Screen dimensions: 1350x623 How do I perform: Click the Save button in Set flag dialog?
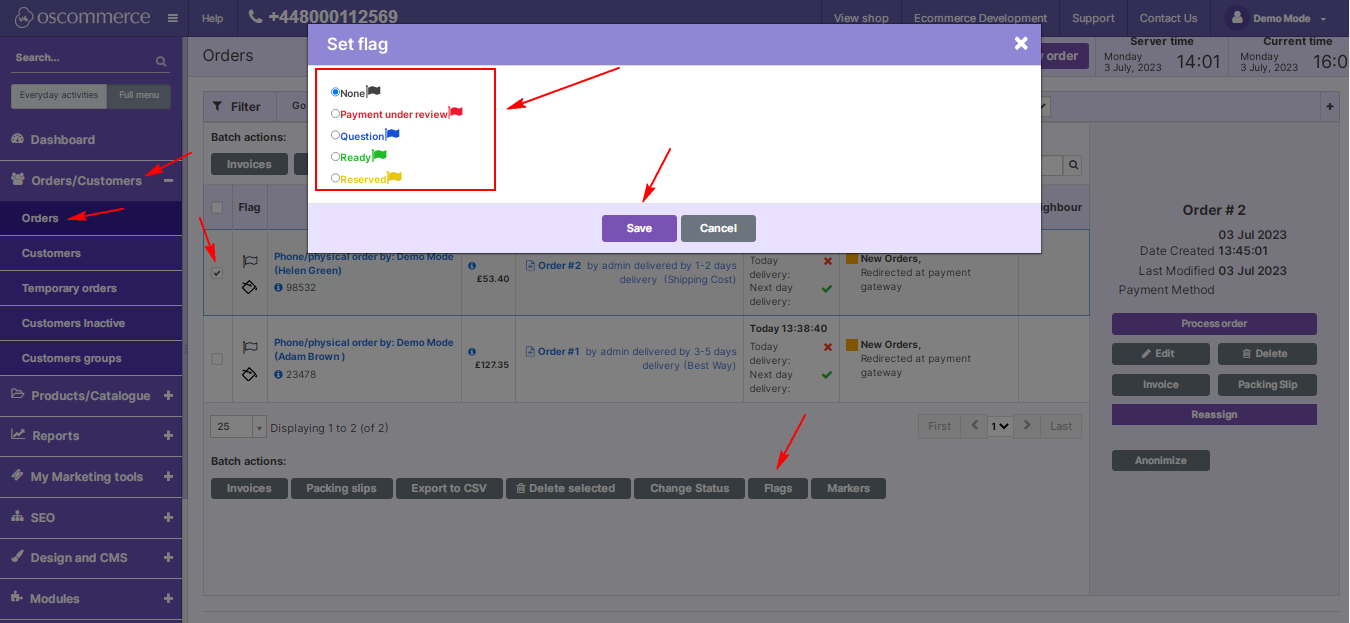(x=638, y=228)
